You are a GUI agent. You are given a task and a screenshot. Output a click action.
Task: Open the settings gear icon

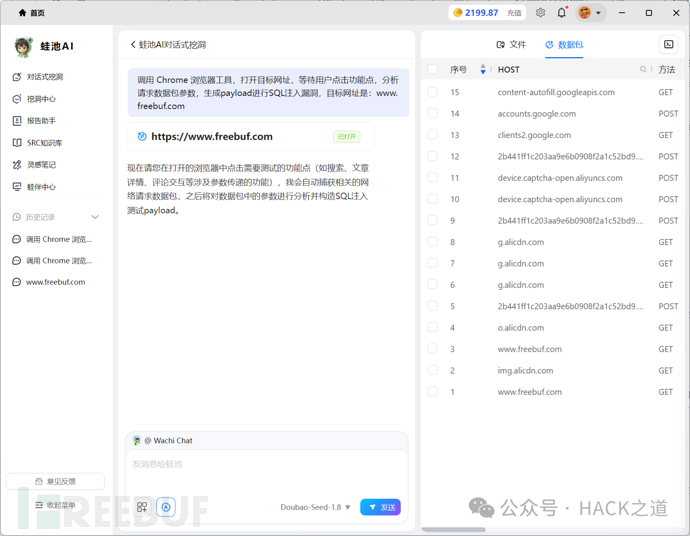[540, 13]
